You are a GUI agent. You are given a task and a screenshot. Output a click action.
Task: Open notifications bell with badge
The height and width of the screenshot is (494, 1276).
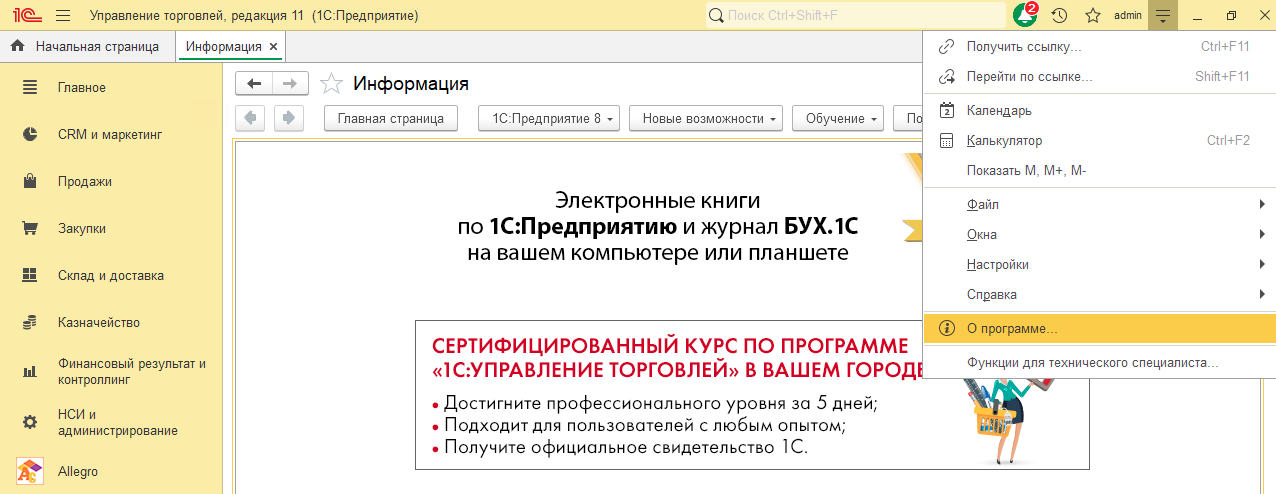tap(1026, 15)
